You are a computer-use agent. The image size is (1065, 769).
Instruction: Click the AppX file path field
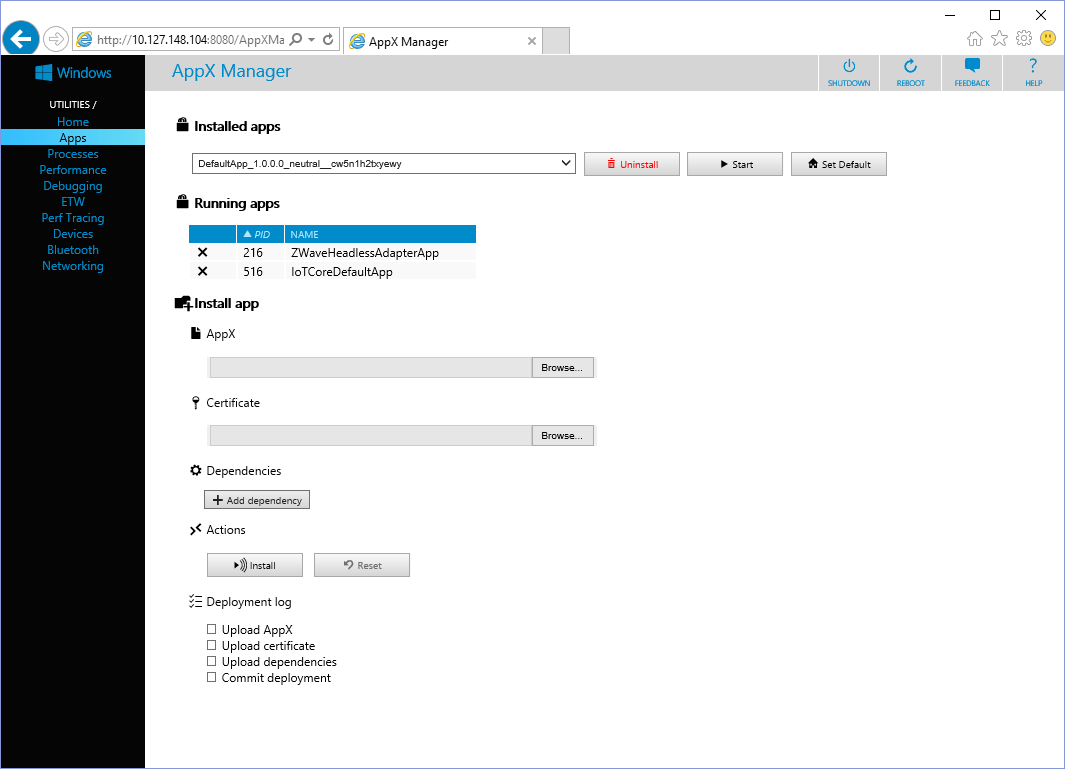pyautogui.click(x=371, y=368)
